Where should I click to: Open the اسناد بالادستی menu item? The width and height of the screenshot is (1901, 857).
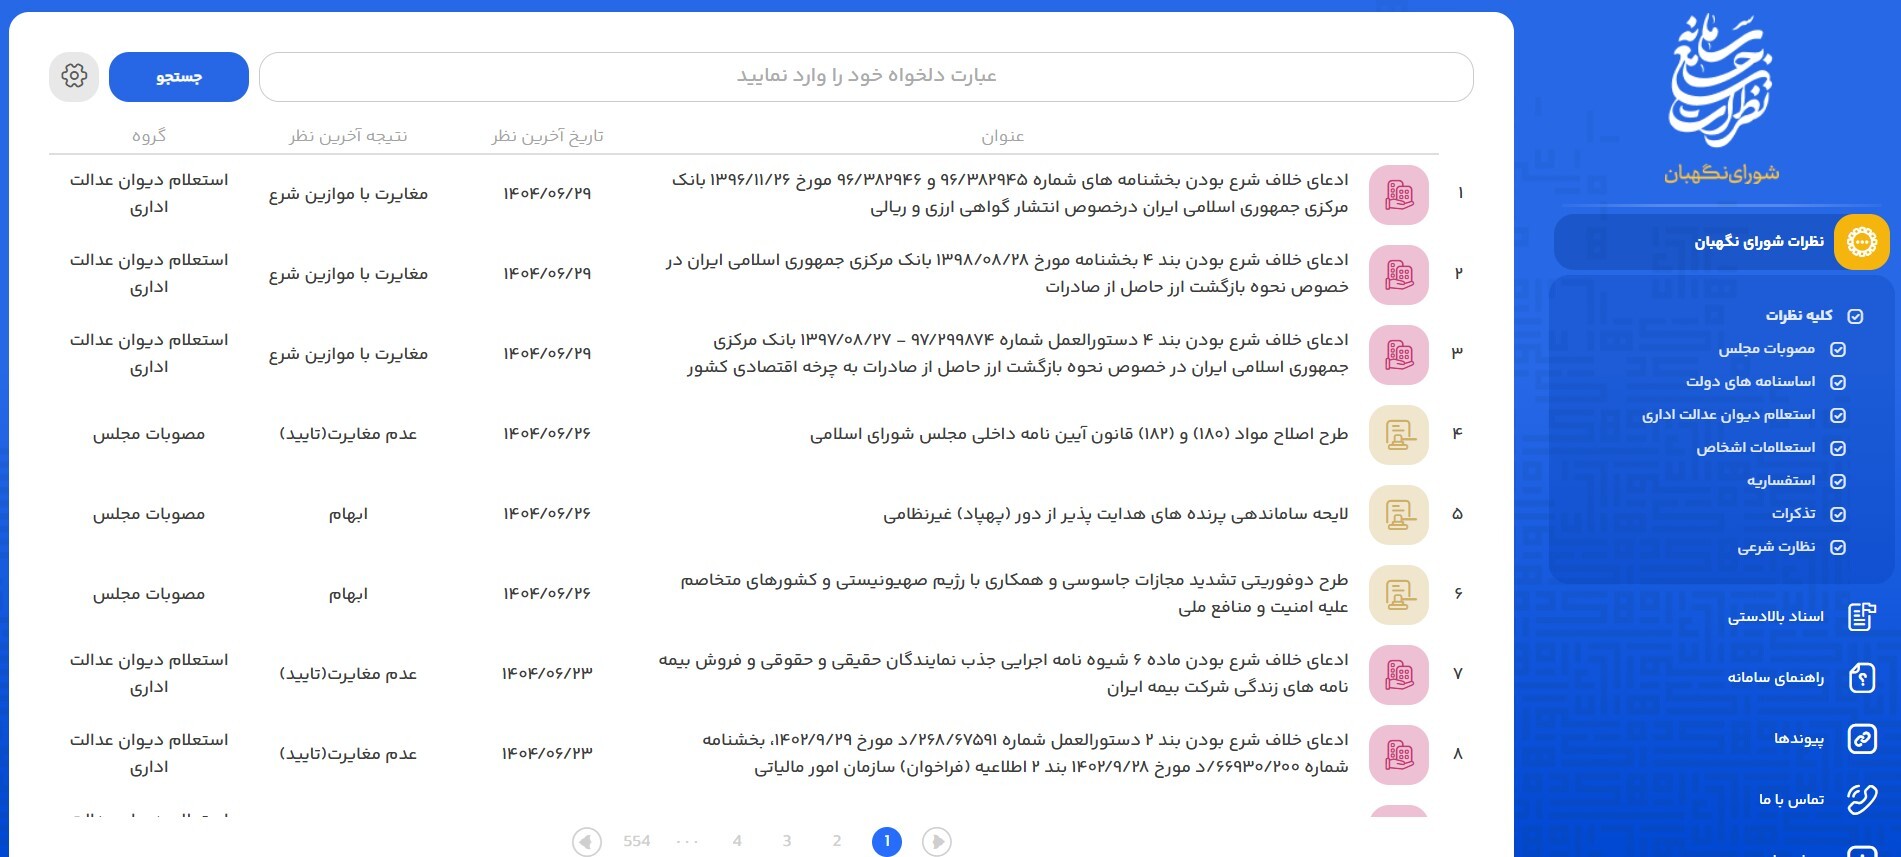(x=1776, y=617)
